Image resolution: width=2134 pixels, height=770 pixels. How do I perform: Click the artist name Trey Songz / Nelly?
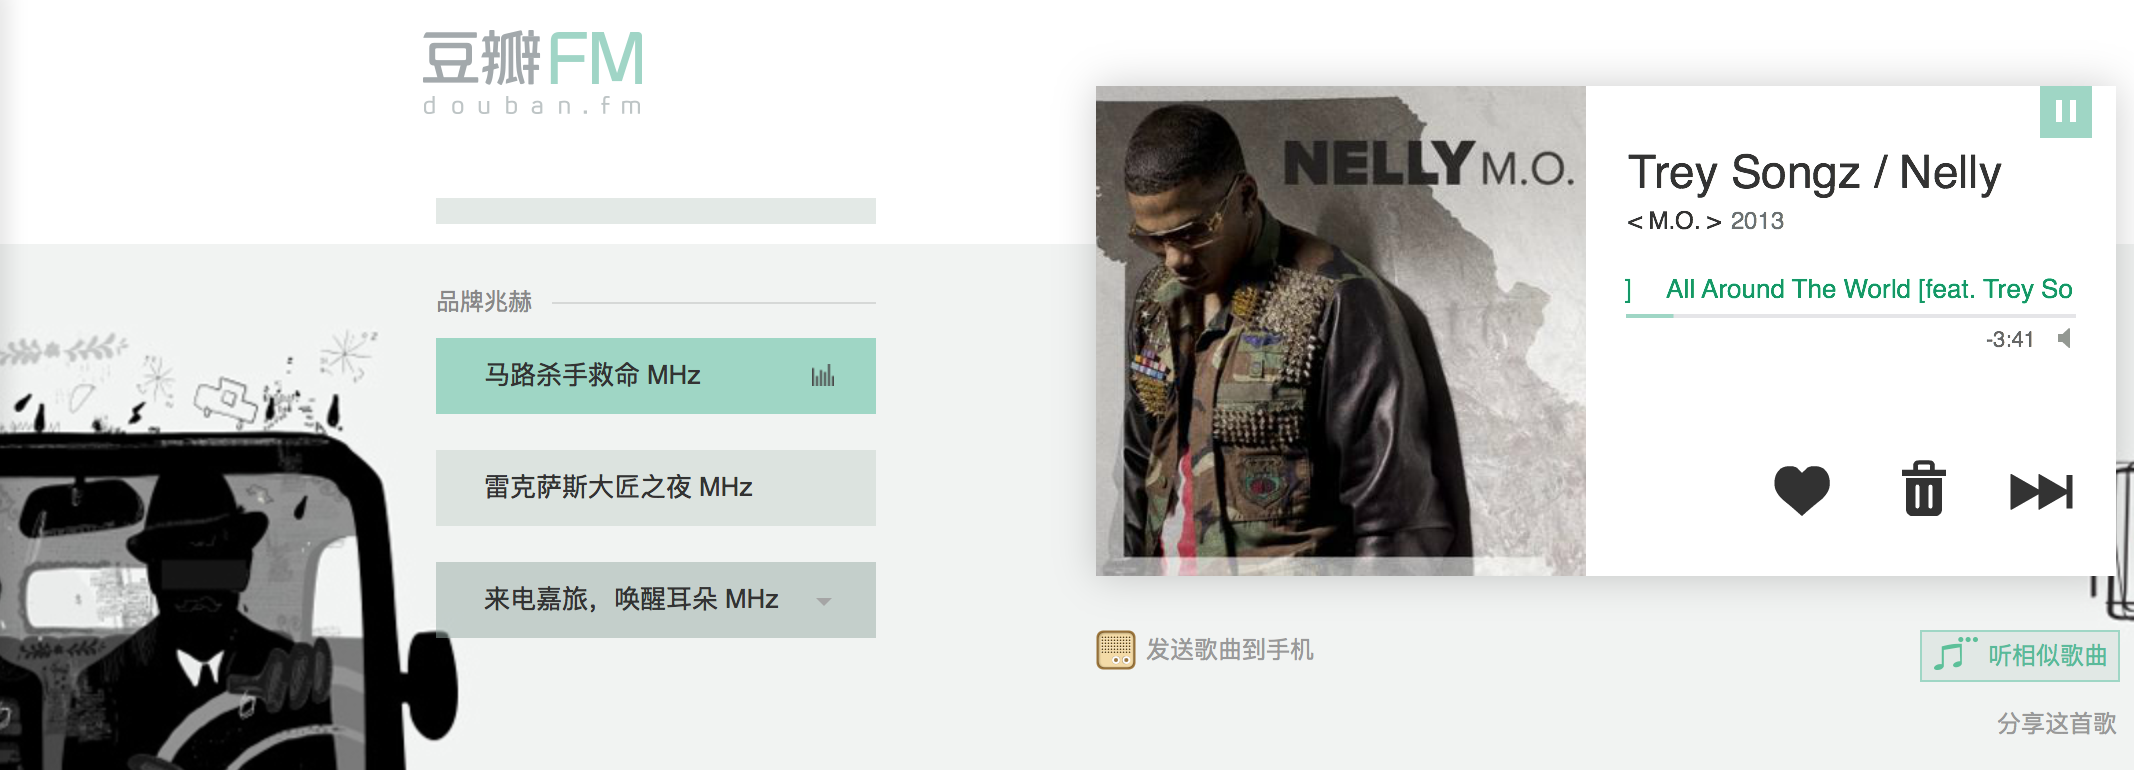tap(1814, 173)
